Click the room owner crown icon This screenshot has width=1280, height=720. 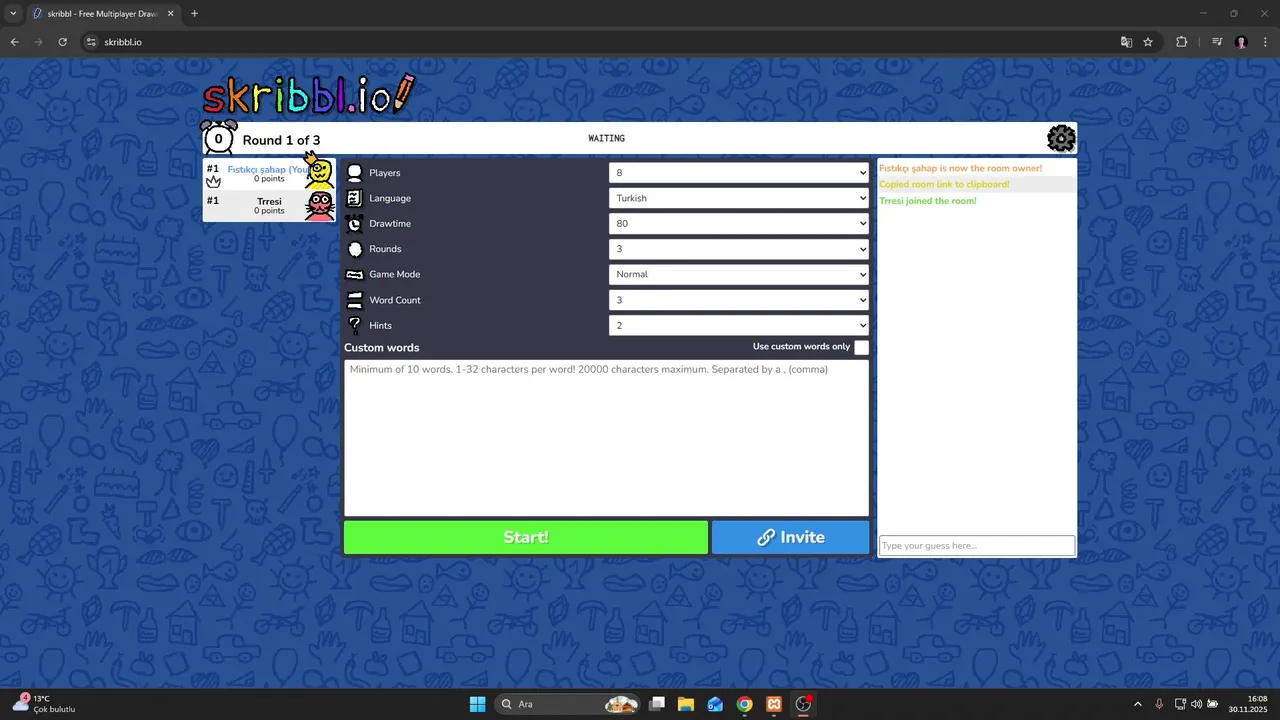point(213,182)
